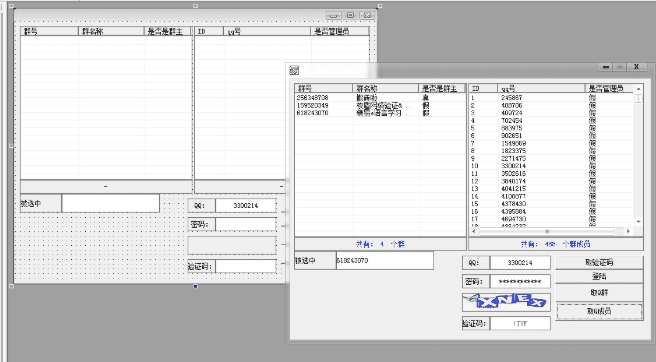656x362 pixels.
Task: Click ID column header in background designer window
Action: [x=209, y=31]
